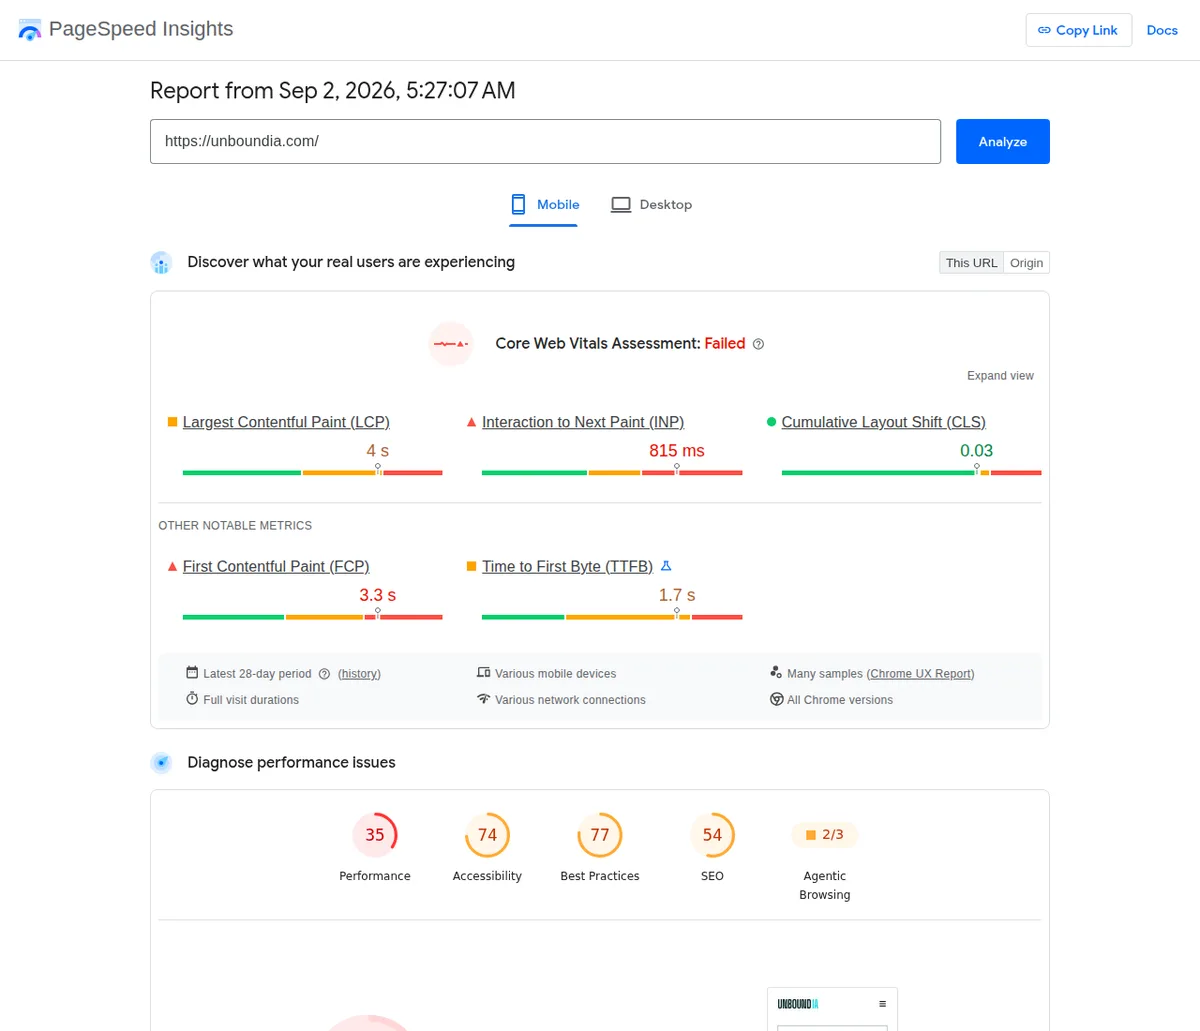Click the CLS value 0.03
Screen dimensions: 1200x1031
click(x=976, y=451)
